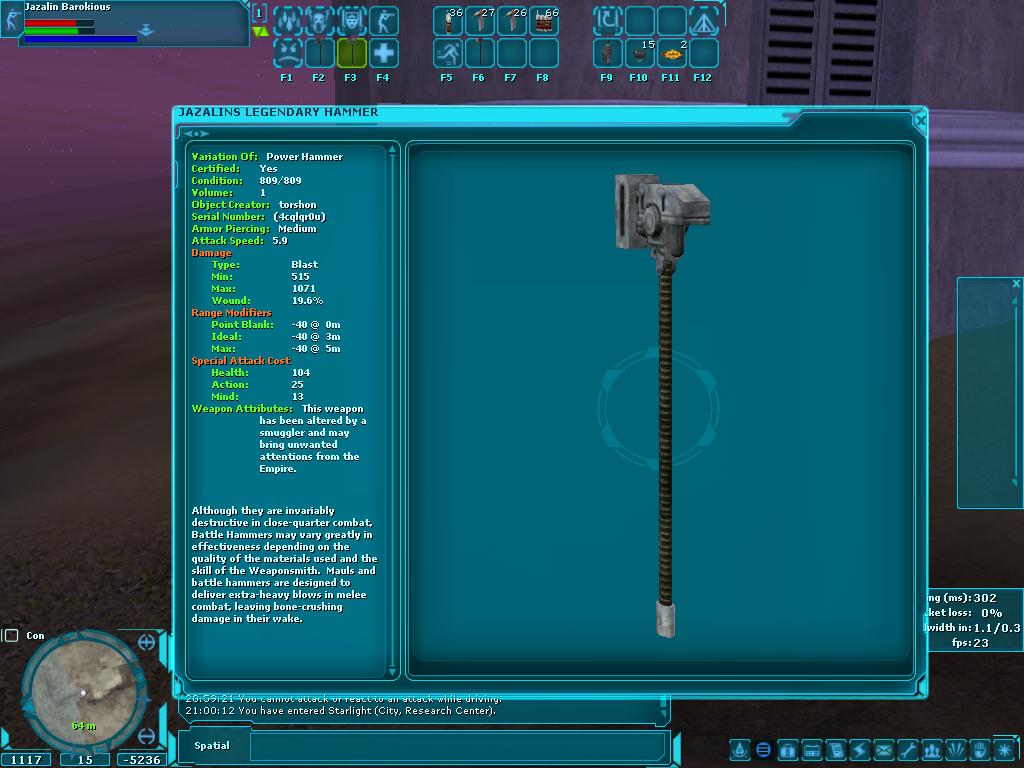Click the arrows handle atop examine window
This screenshot has width=1024, height=768.
(x=196, y=134)
